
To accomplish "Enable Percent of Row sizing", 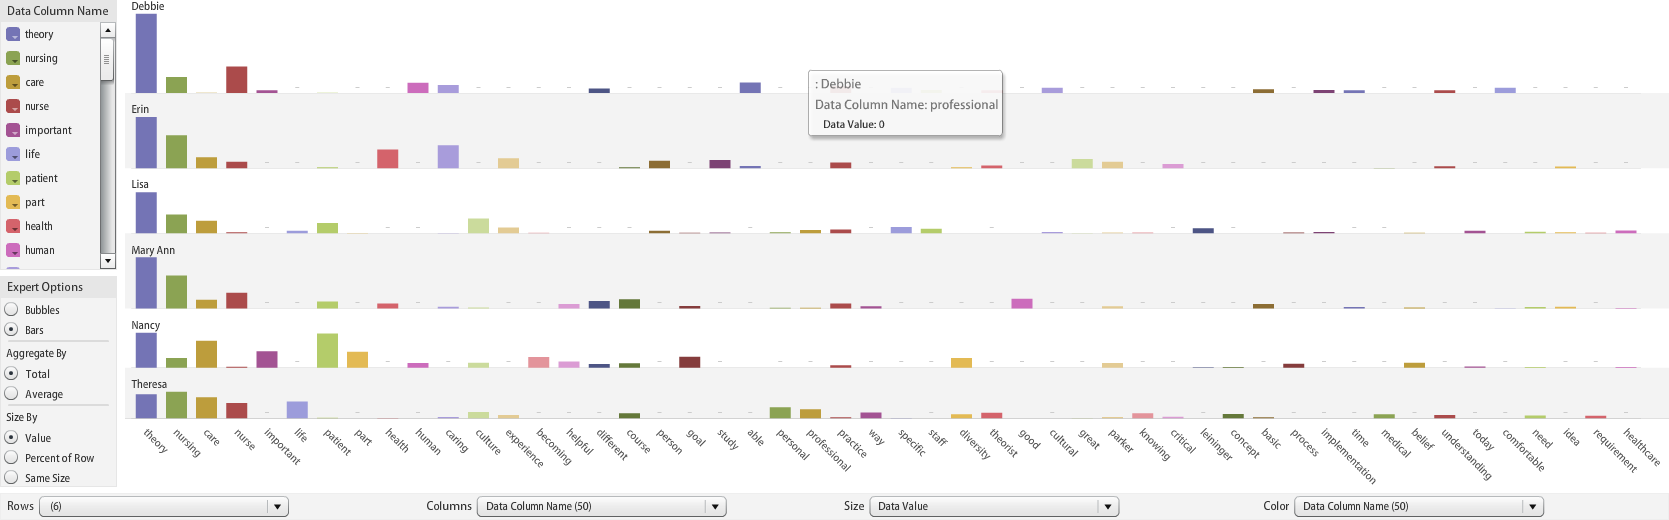I will coord(12,458).
